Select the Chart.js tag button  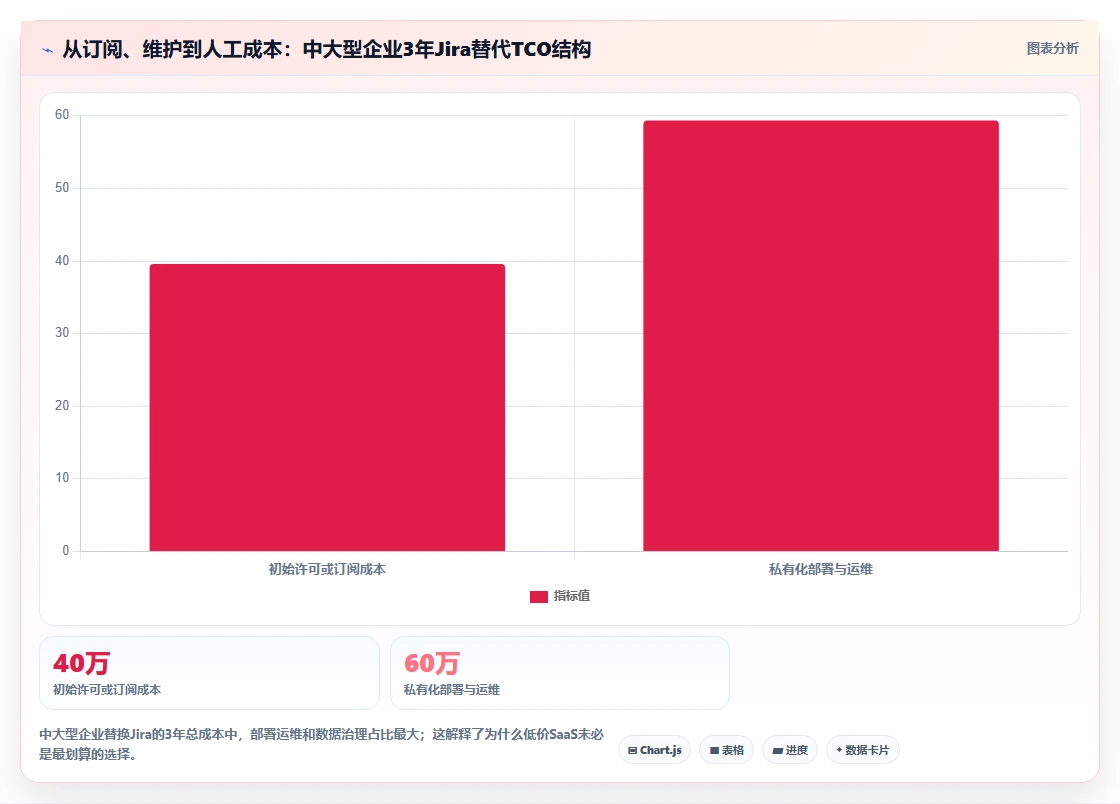(654, 750)
